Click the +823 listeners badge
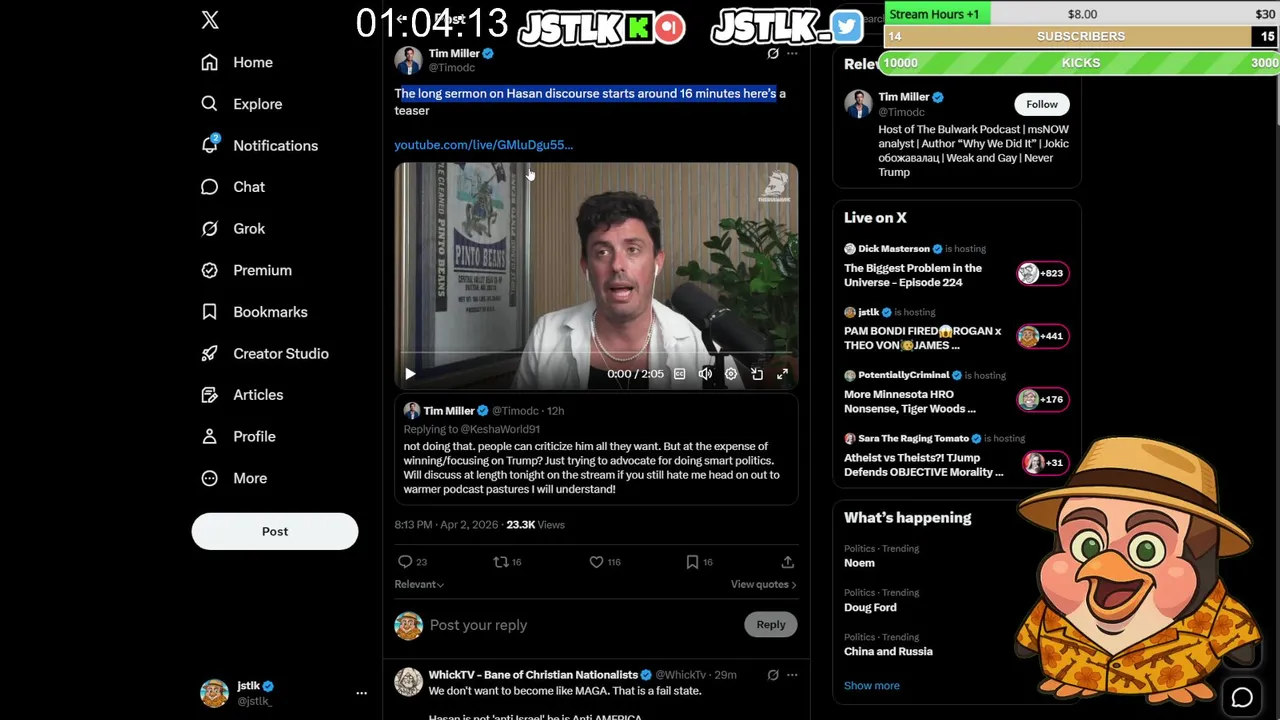 (1042, 273)
